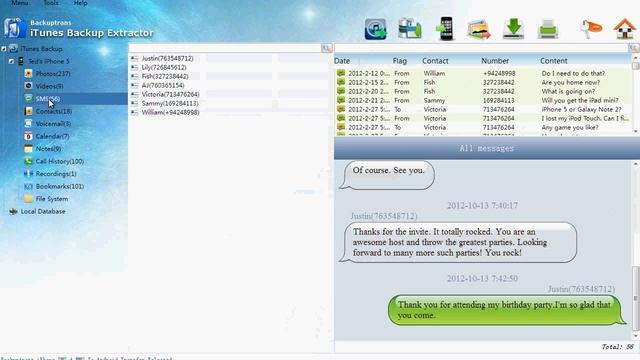
Task: Click the search icon above the message table
Action: point(633,49)
